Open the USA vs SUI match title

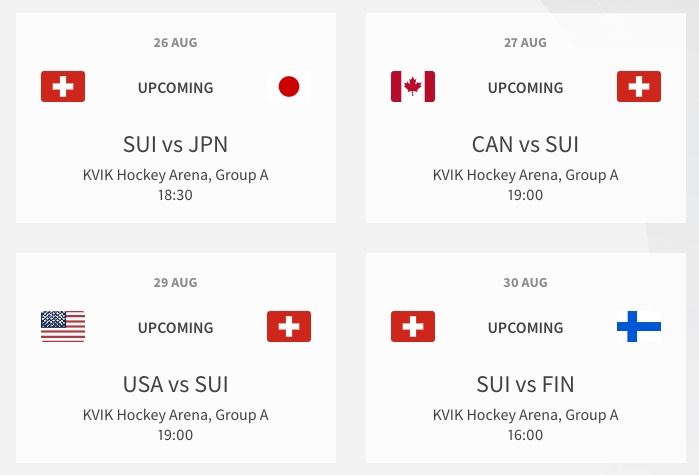click(x=176, y=385)
